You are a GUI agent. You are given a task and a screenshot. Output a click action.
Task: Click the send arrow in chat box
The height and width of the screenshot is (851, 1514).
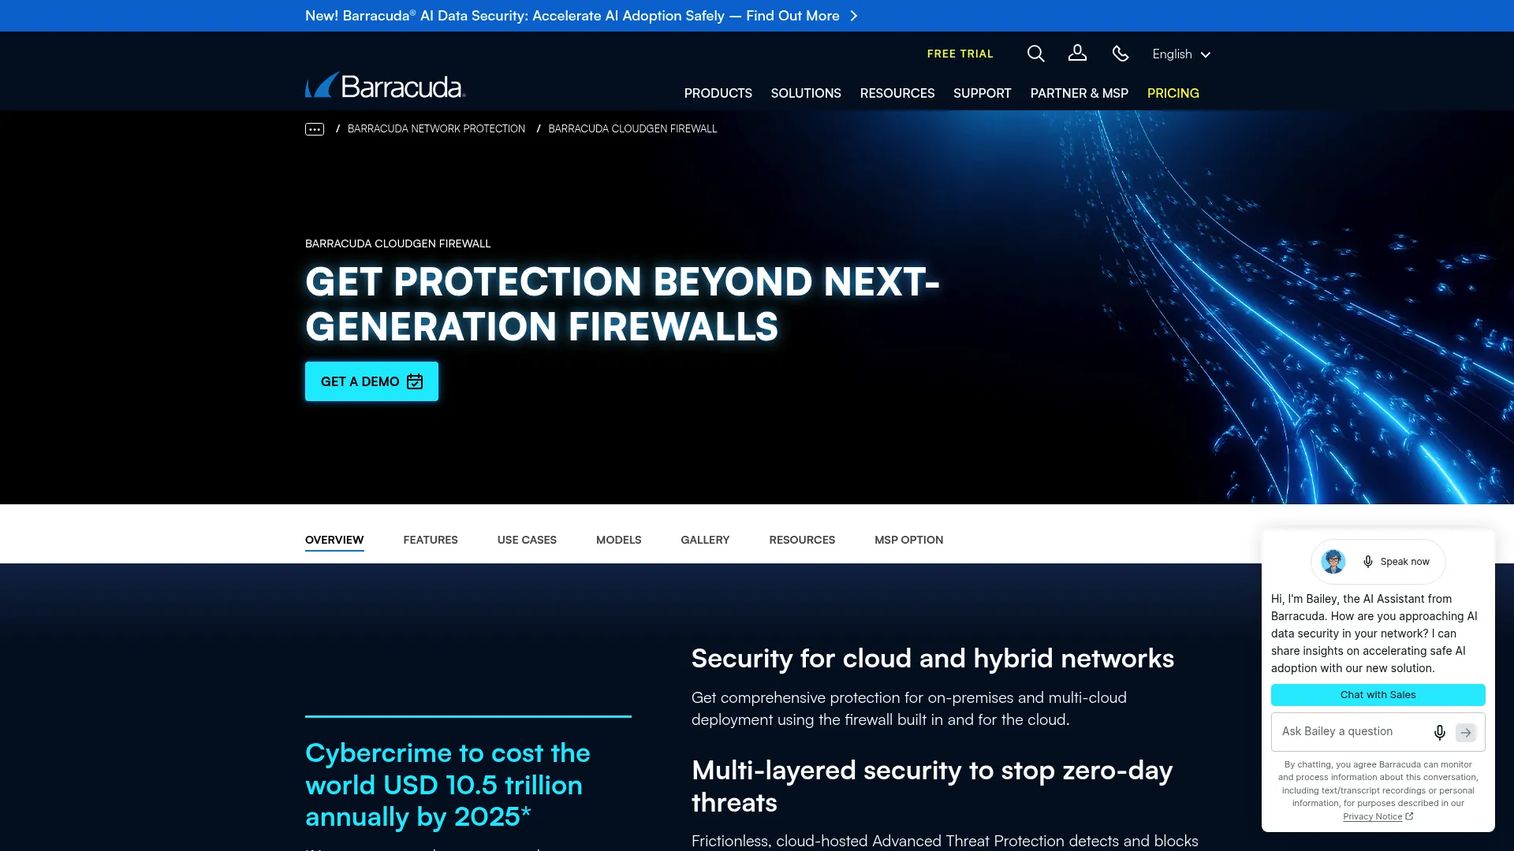point(1466,732)
